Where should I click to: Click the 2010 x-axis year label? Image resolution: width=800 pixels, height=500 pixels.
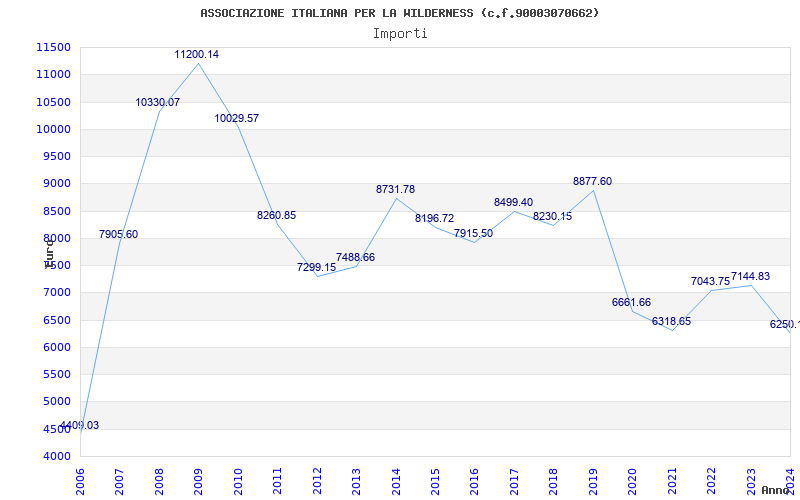(238, 482)
